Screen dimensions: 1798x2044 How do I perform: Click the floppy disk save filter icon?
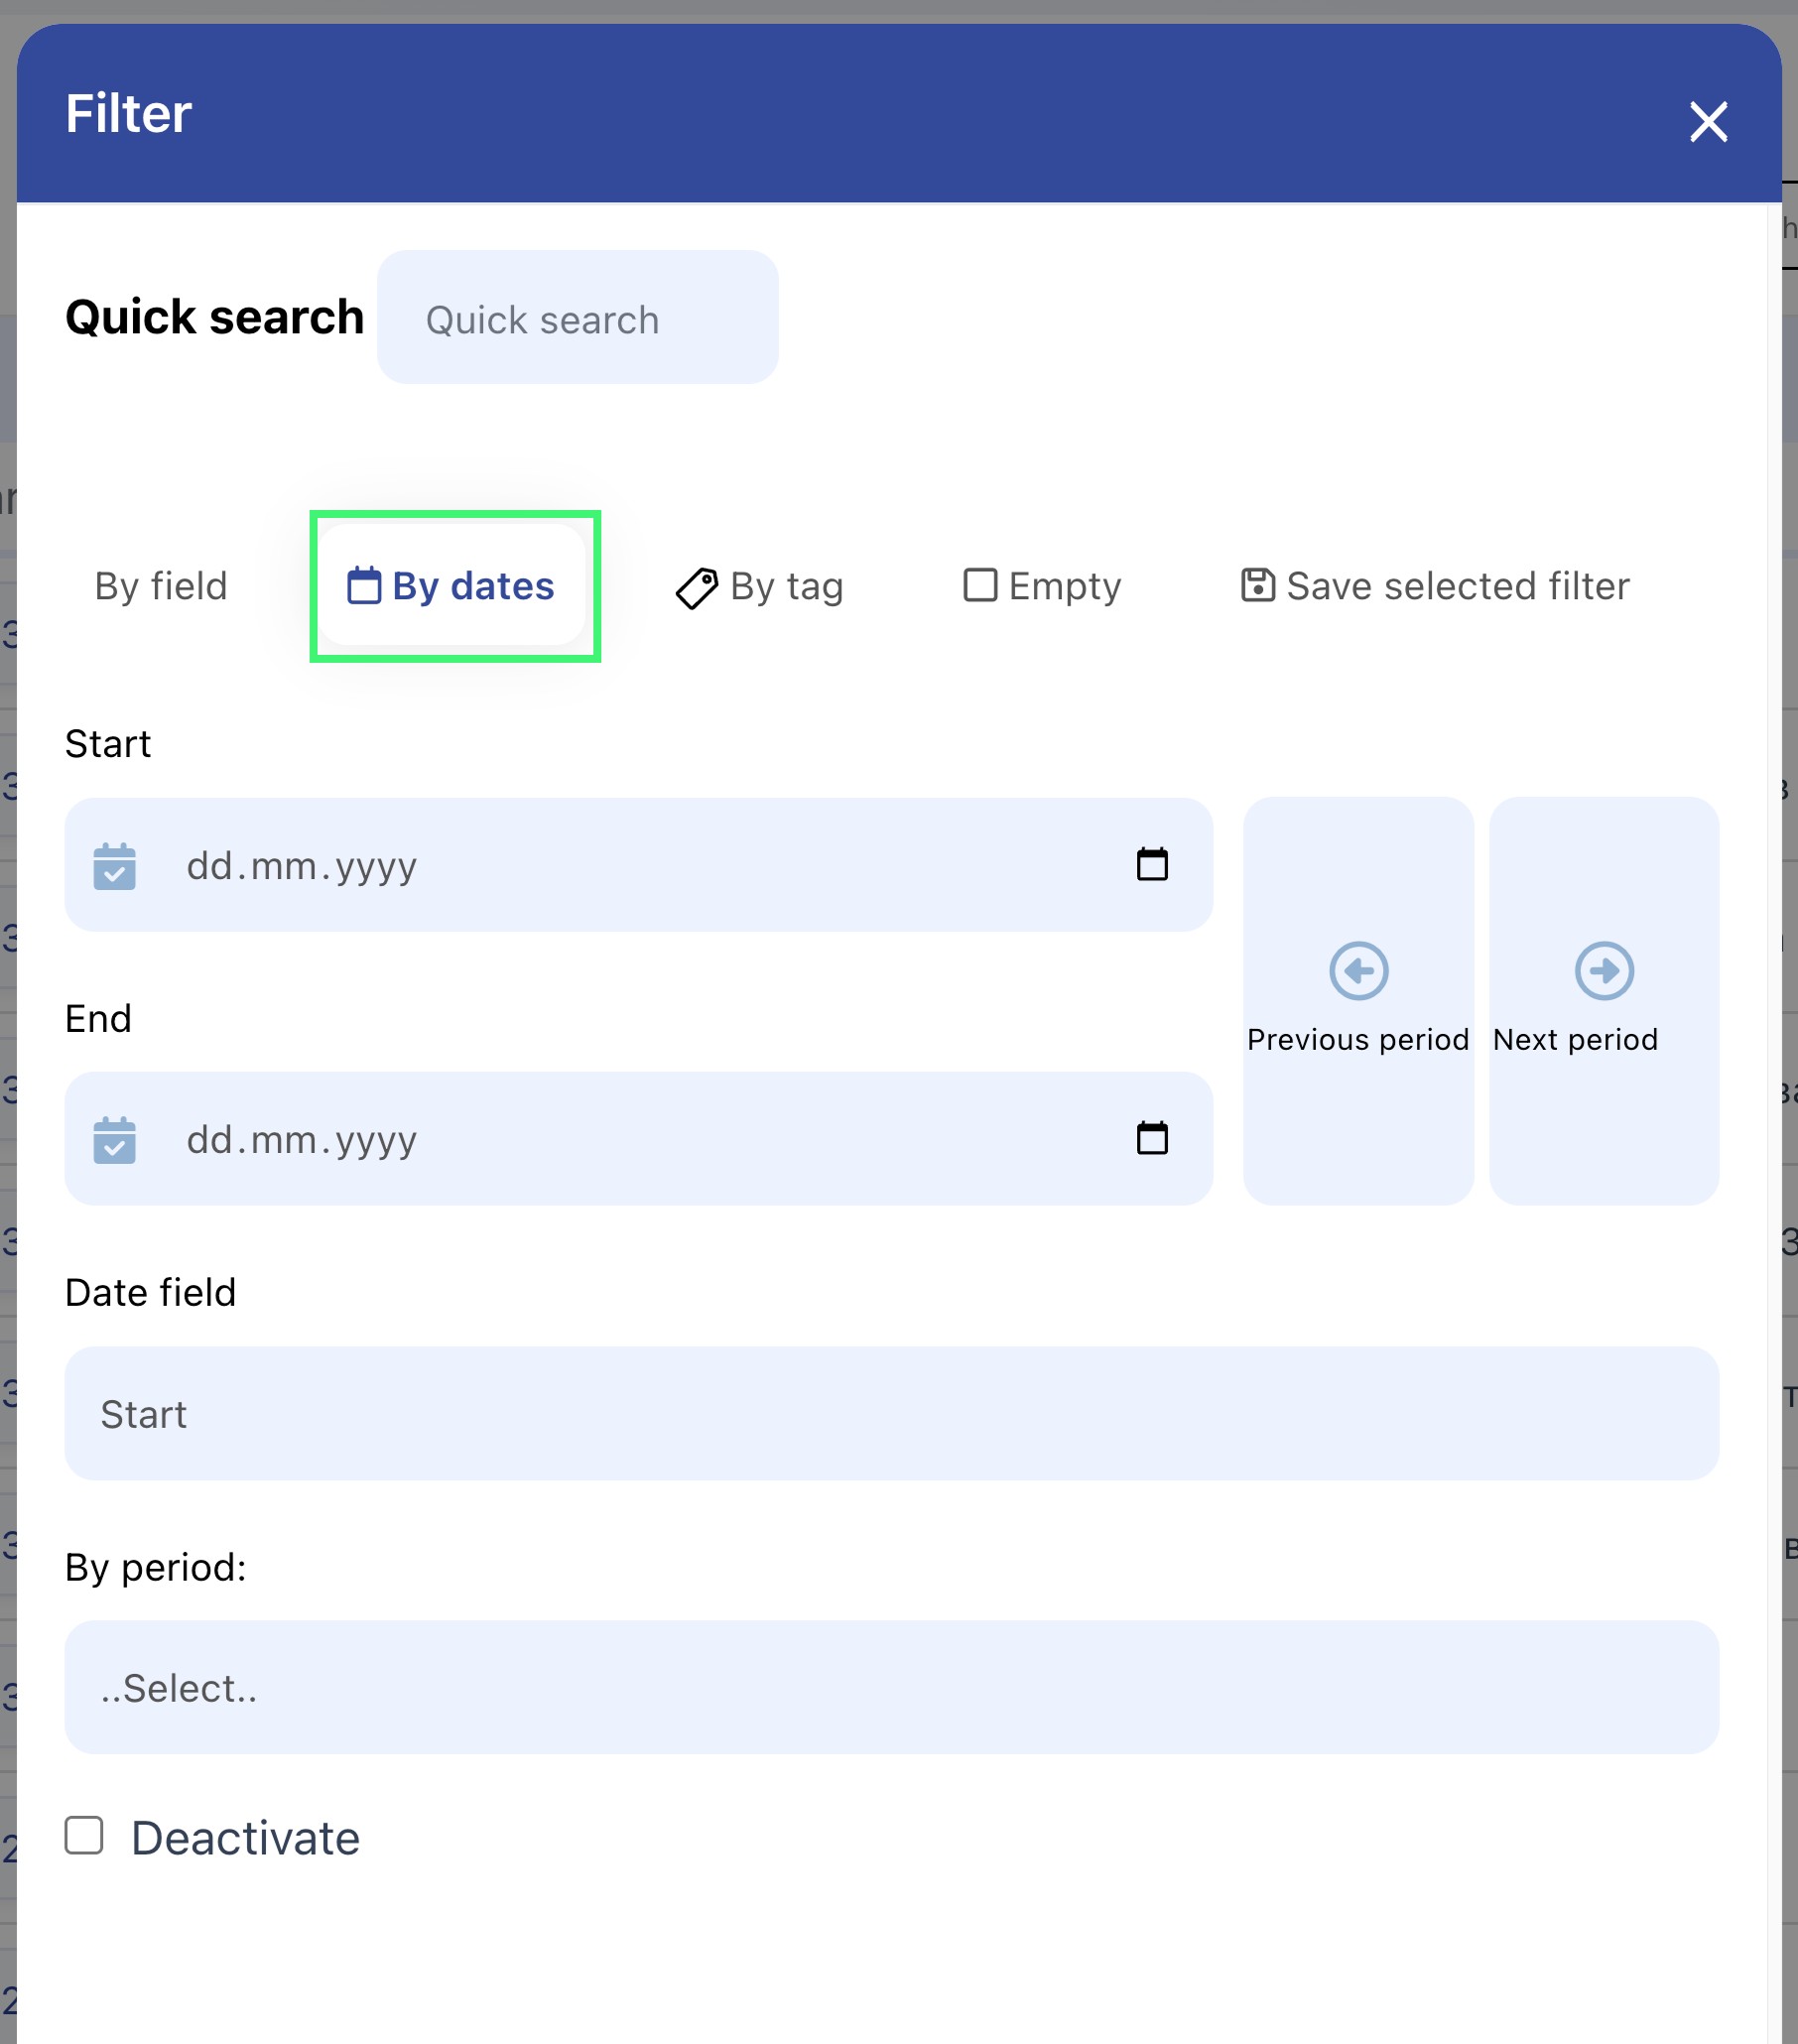pos(1257,585)
